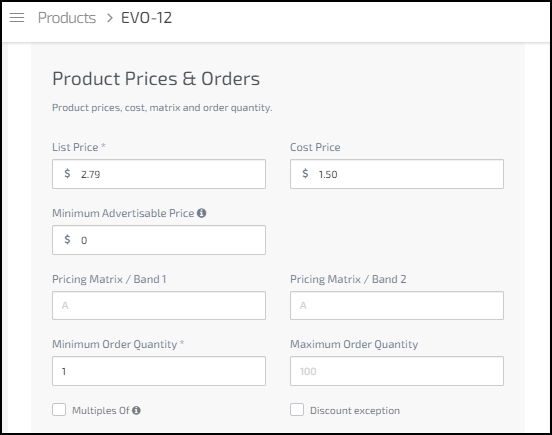Click the Minimum Advertisable Price input
The image size is (552, 435).
[159, 240]
